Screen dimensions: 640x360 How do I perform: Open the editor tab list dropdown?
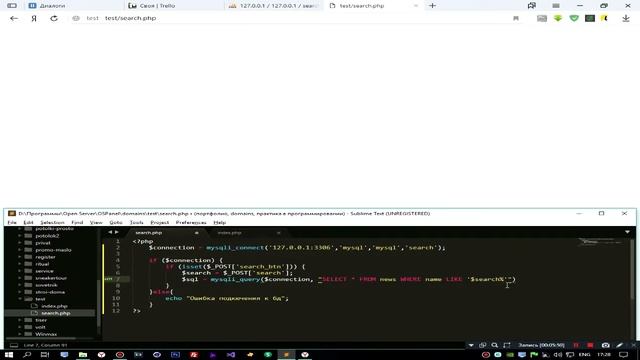click(627, 232)
